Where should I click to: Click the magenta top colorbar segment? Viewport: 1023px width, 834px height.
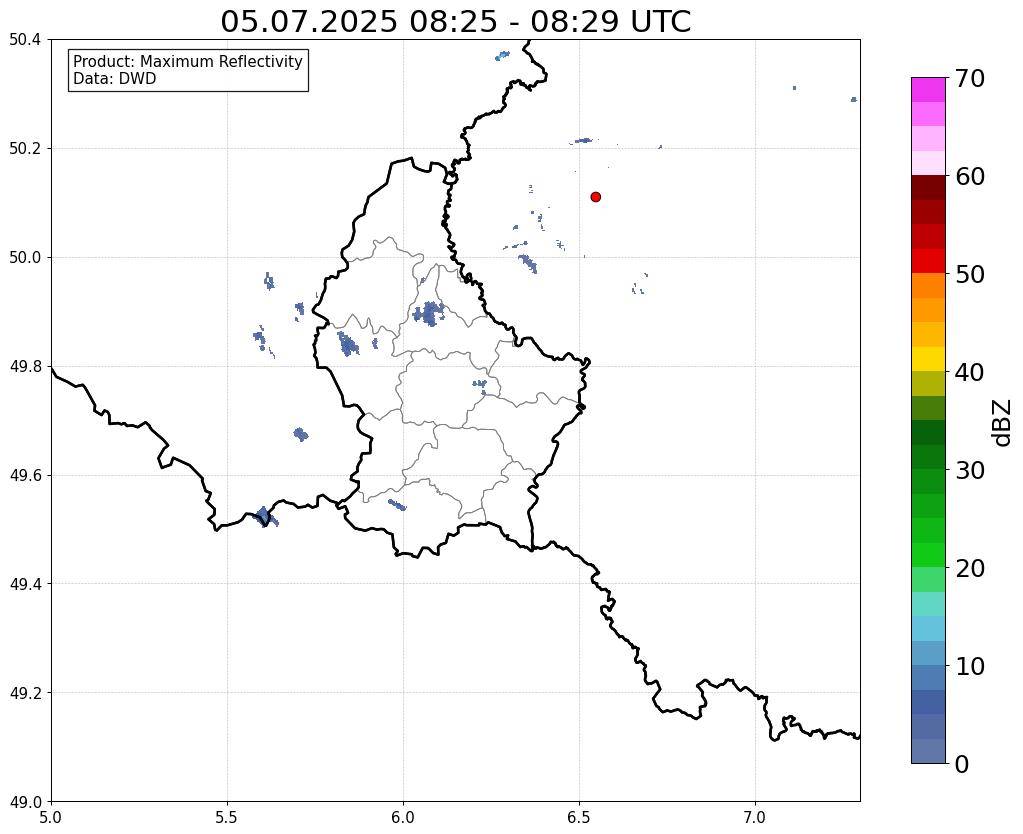click(x=928, y=90)
